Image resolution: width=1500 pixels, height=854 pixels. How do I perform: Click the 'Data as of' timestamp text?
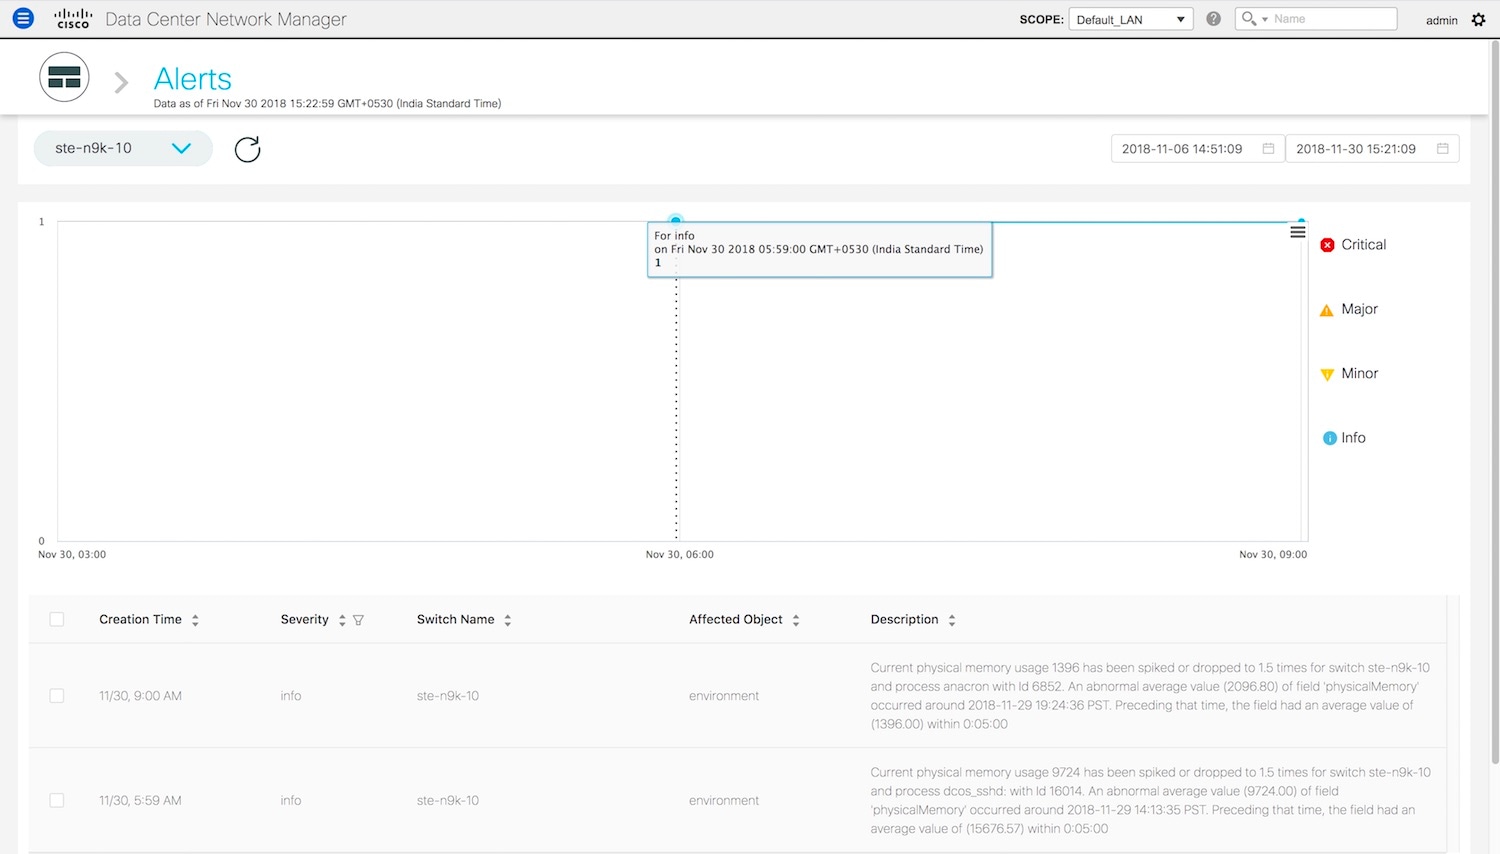[x=327, y=103]
